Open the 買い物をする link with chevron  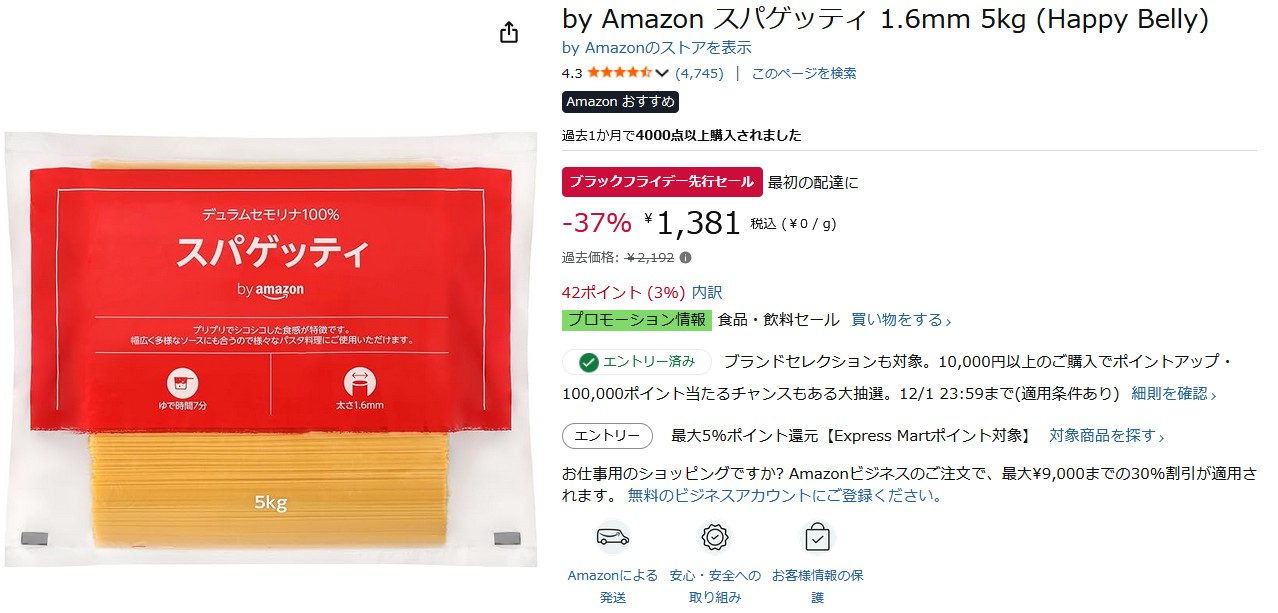(x=901, y=320)
